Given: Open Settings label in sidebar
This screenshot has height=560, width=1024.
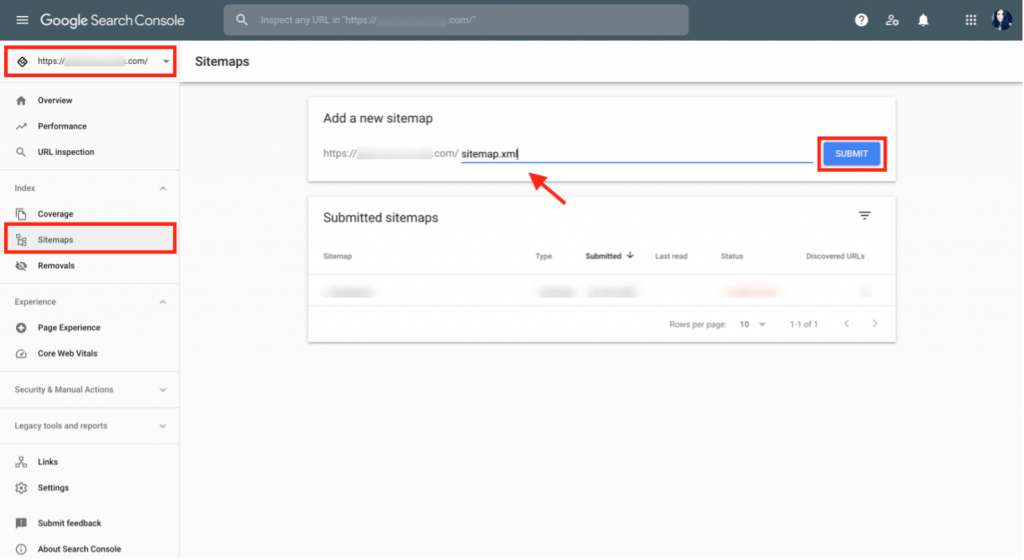Looking at the screenshot, I should coord(53,488).
